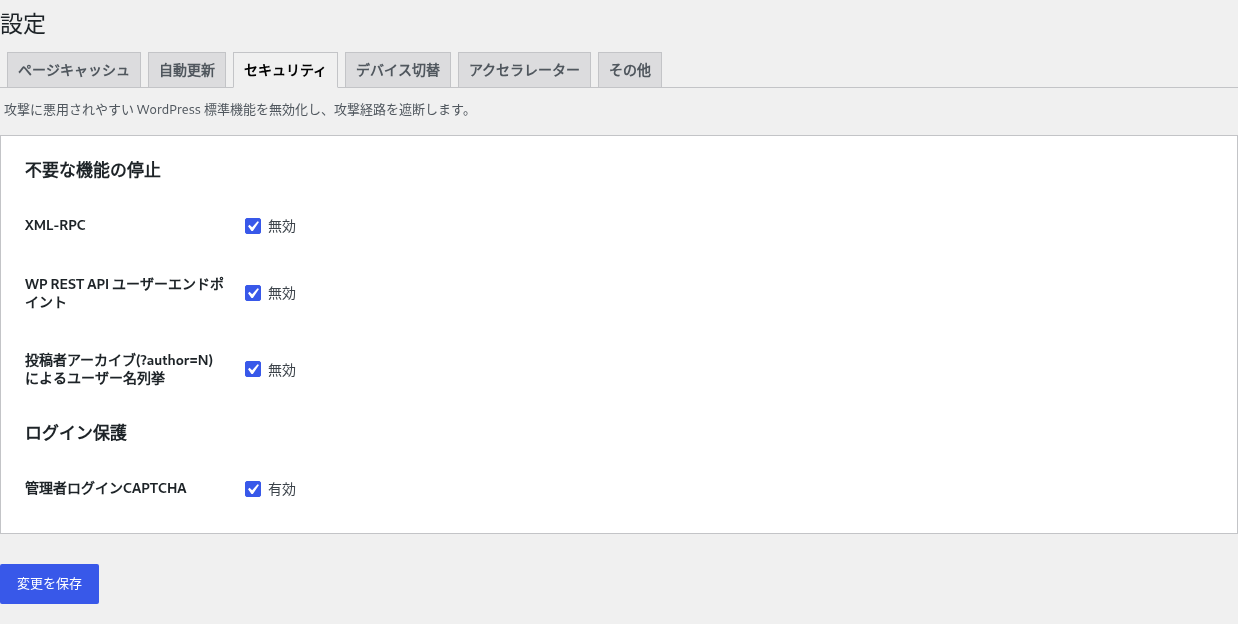Click the 無効 label next to XML-RPC
The width and height of the screenshot is (1238, 624).
pos(282,226)
